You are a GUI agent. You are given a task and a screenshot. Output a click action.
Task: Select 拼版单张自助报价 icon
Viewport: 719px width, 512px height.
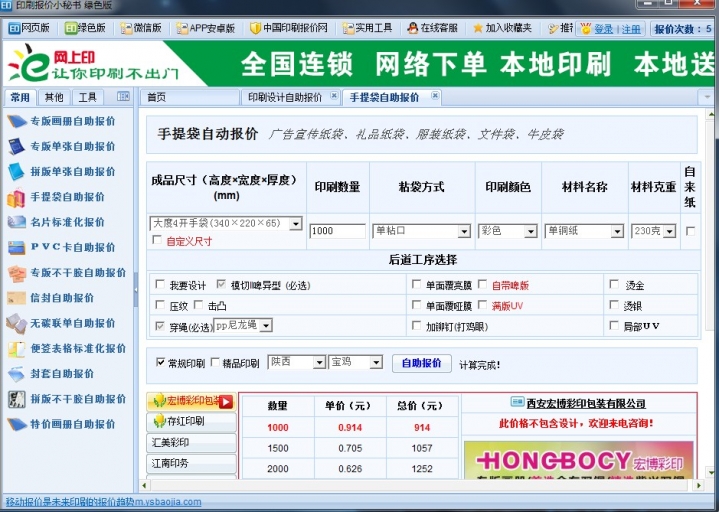(x=17, y=172)
